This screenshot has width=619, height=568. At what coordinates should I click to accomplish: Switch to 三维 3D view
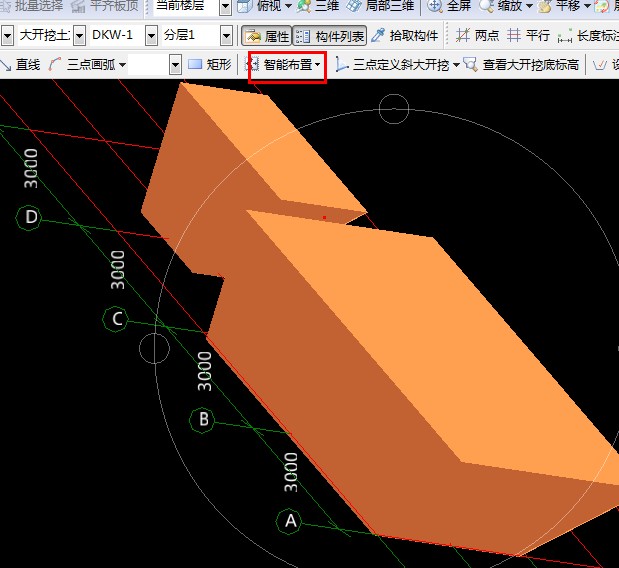click(318, 6)
